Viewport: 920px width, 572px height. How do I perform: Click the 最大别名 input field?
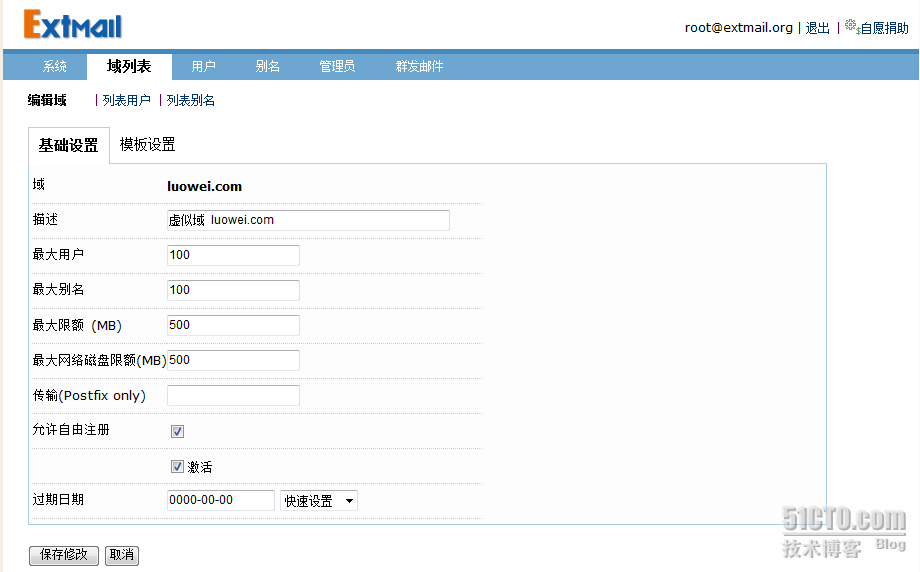pos(234,290)
